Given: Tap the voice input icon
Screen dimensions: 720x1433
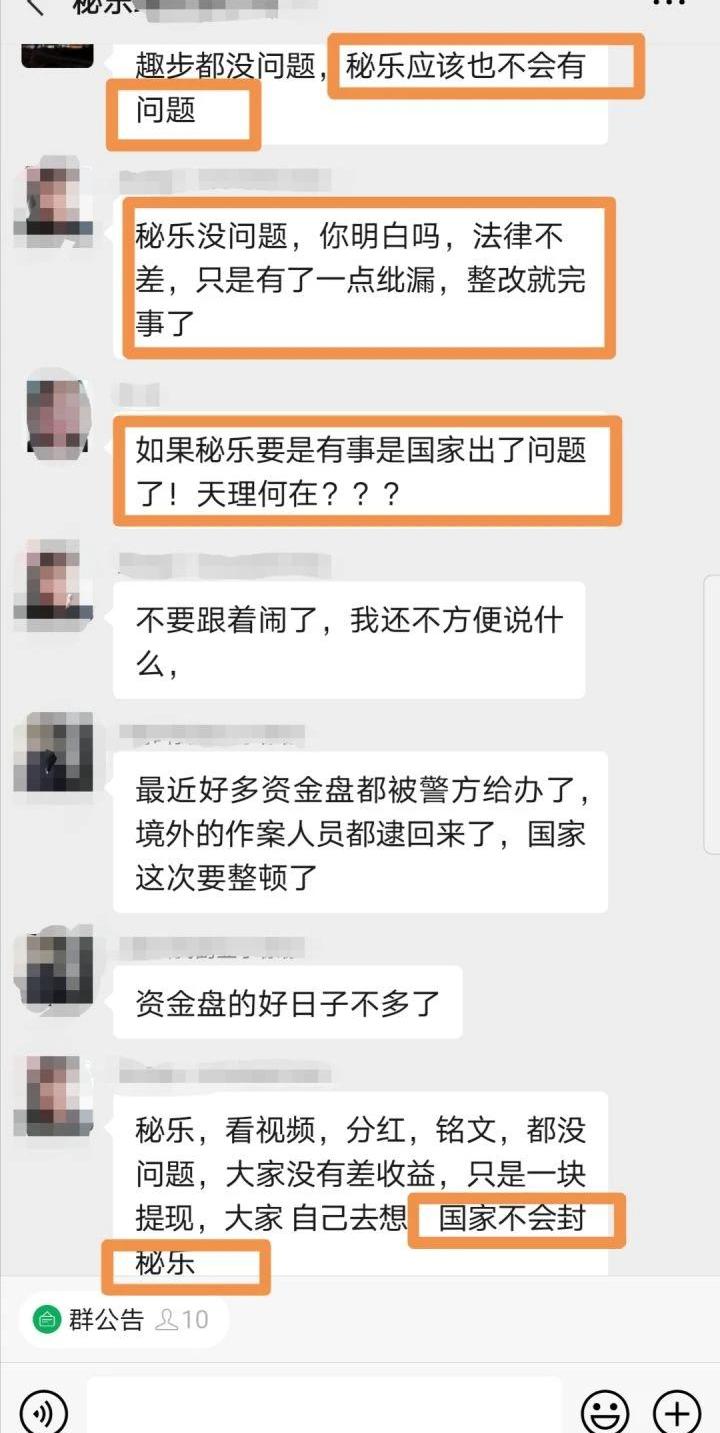Looking at the screenshot, I should tap(44, 1413).
